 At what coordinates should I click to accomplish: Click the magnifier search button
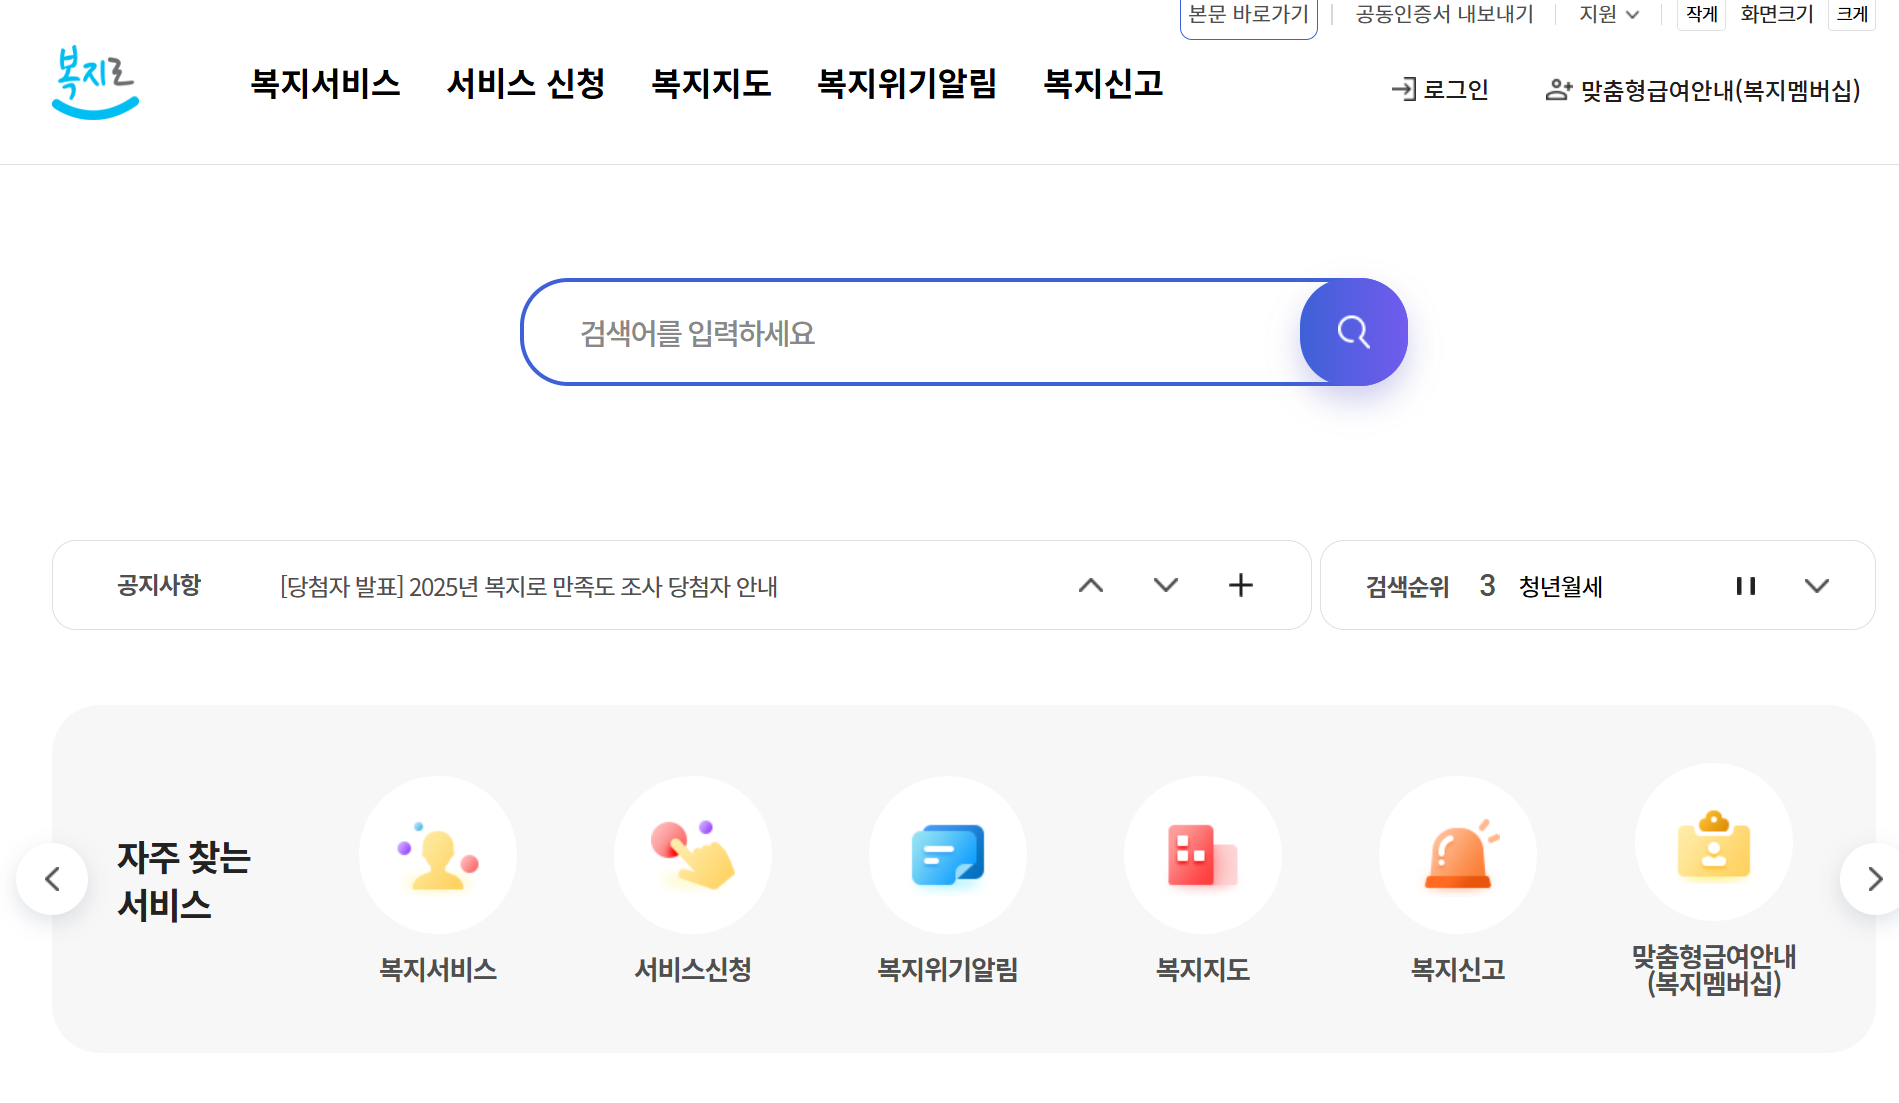pos(1353,332)
